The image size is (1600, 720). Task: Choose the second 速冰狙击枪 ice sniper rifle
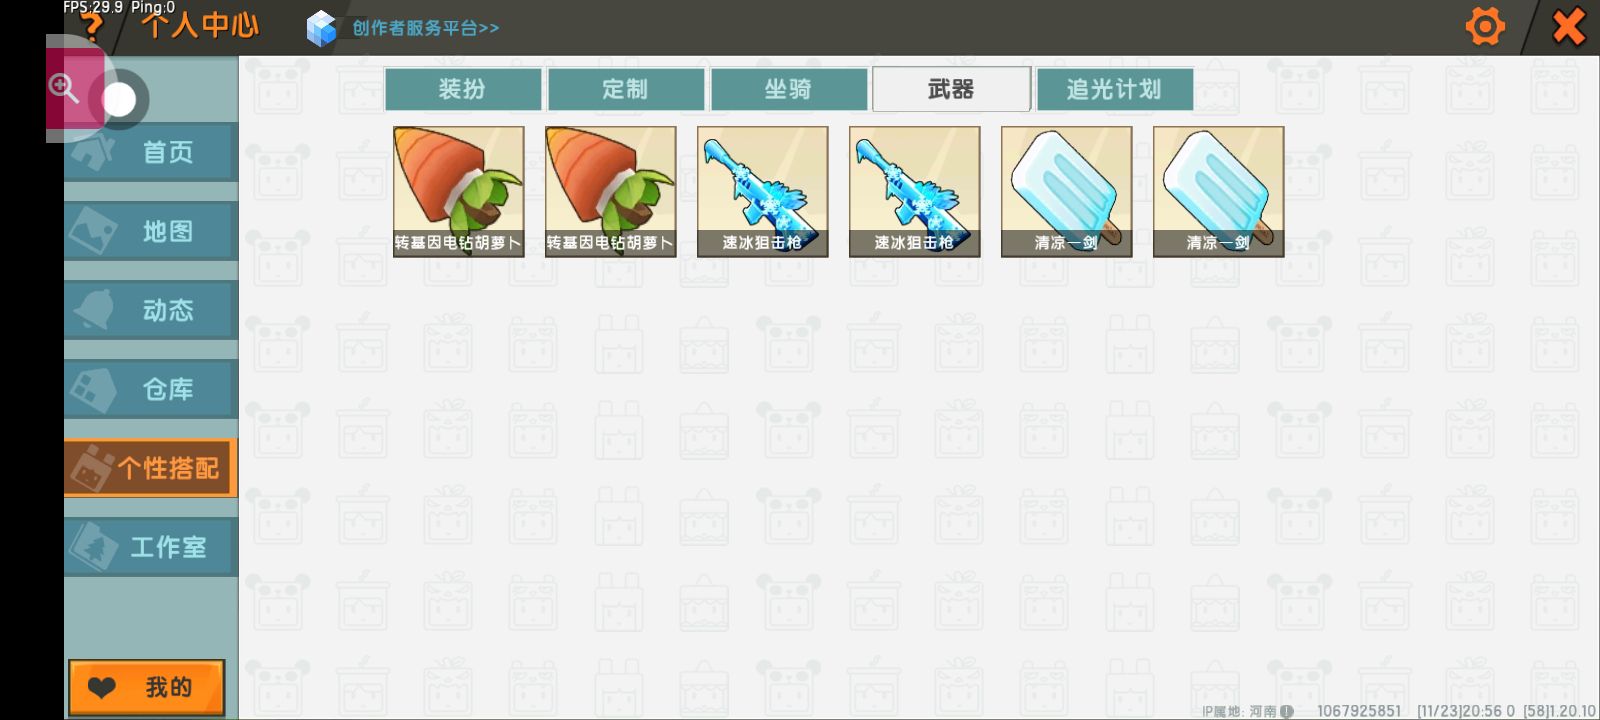coord(915,192)
